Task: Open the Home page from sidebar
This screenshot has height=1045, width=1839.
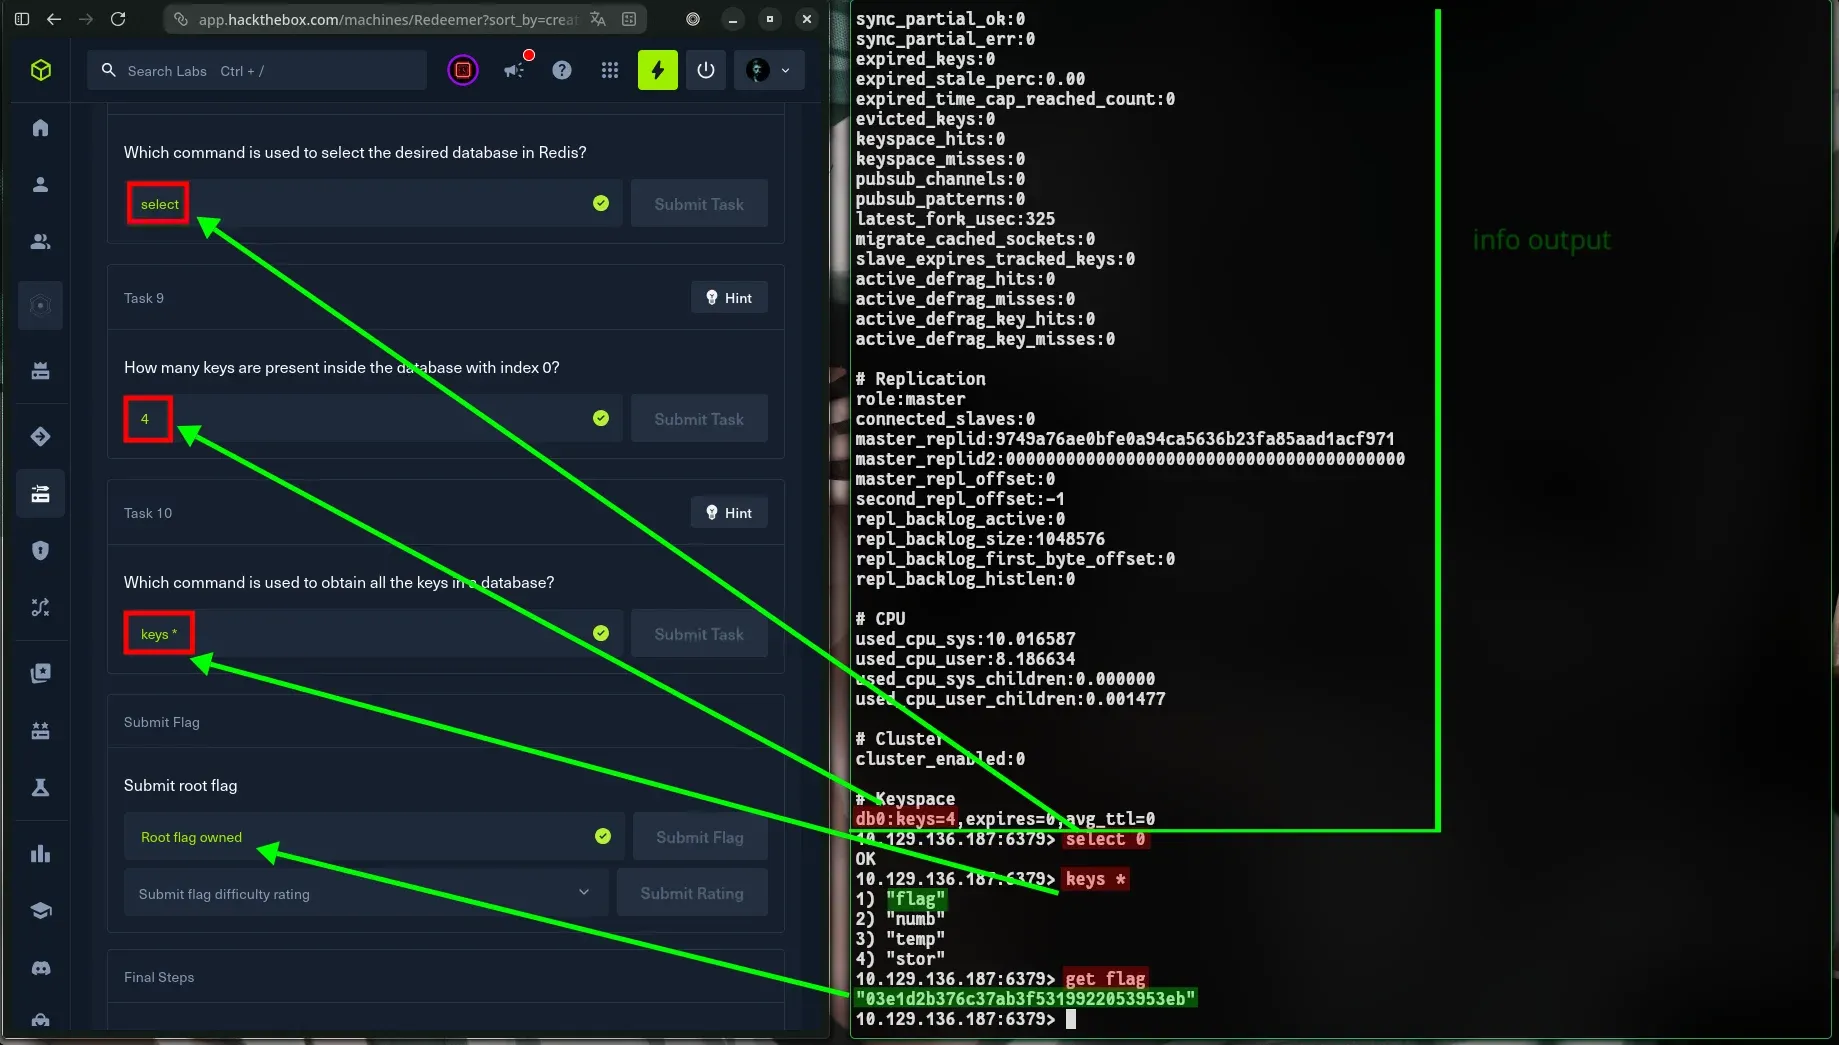Action: click(40, 128)
